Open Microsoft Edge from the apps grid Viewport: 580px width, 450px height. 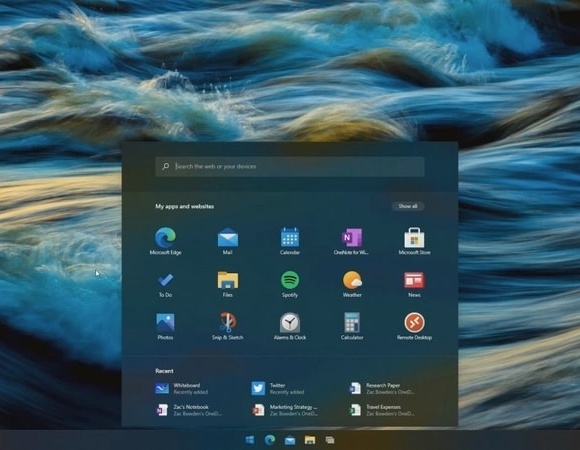click(165, 241)
